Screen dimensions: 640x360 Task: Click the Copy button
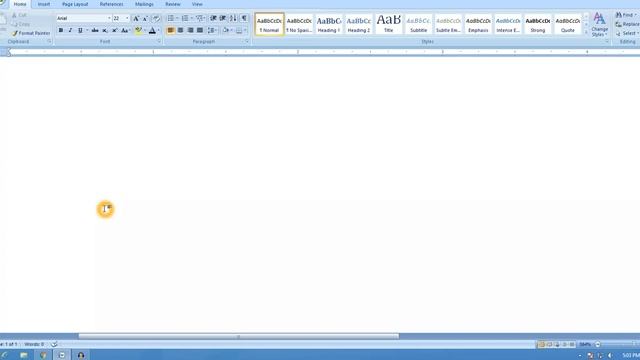coord(21,24)
